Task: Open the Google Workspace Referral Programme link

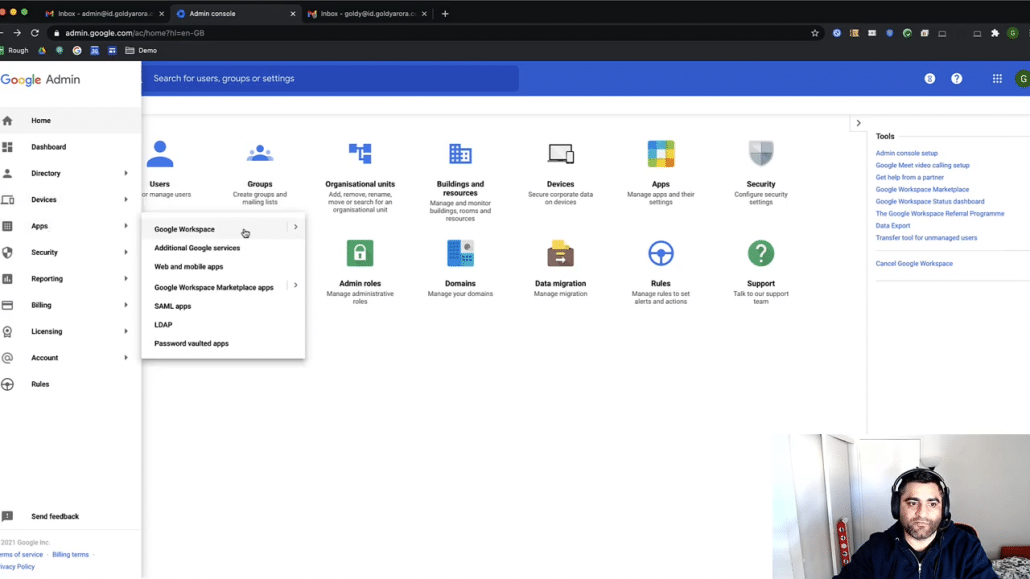Action: (x=939, y=214)
